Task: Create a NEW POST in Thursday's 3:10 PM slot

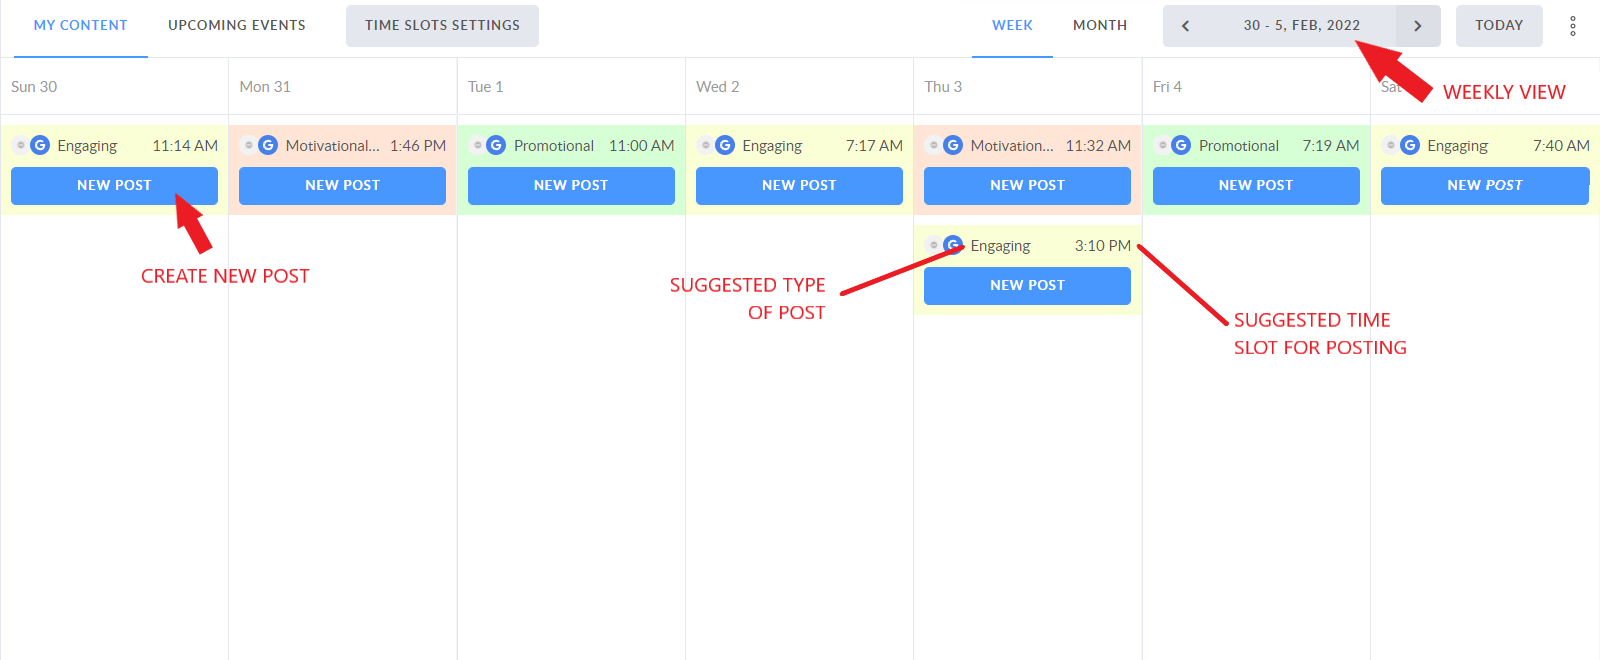Action: [x=1027, y=285]
